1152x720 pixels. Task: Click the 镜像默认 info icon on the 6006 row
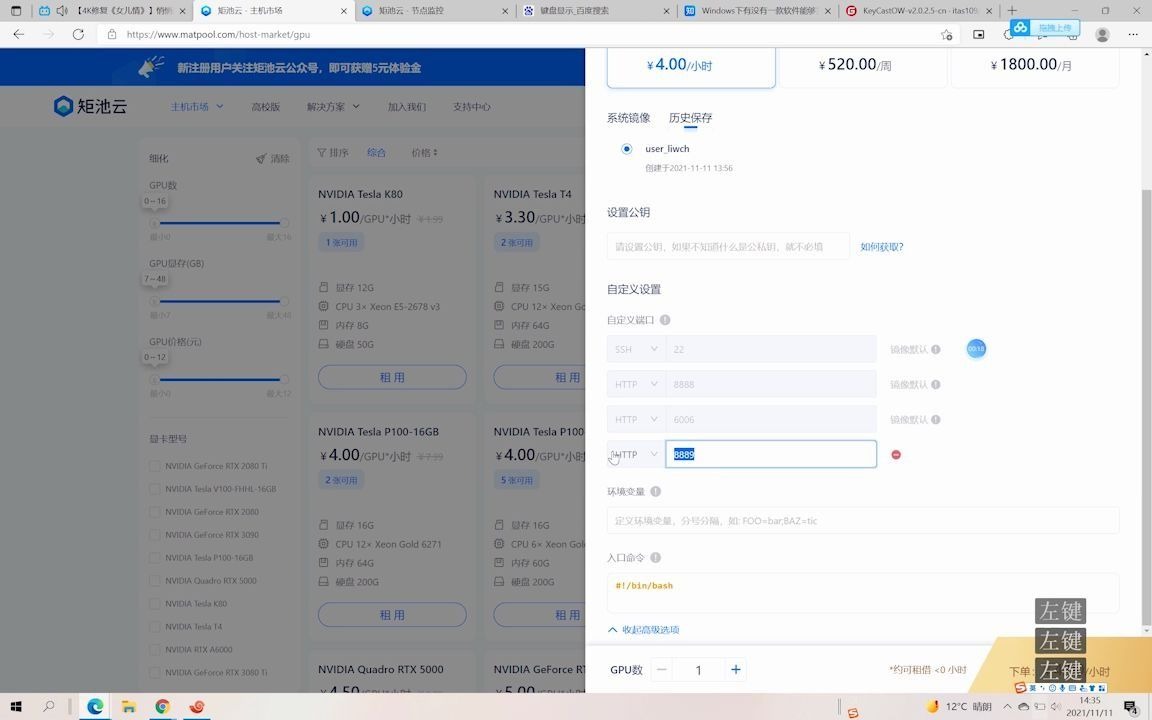[x=936, y=420]
